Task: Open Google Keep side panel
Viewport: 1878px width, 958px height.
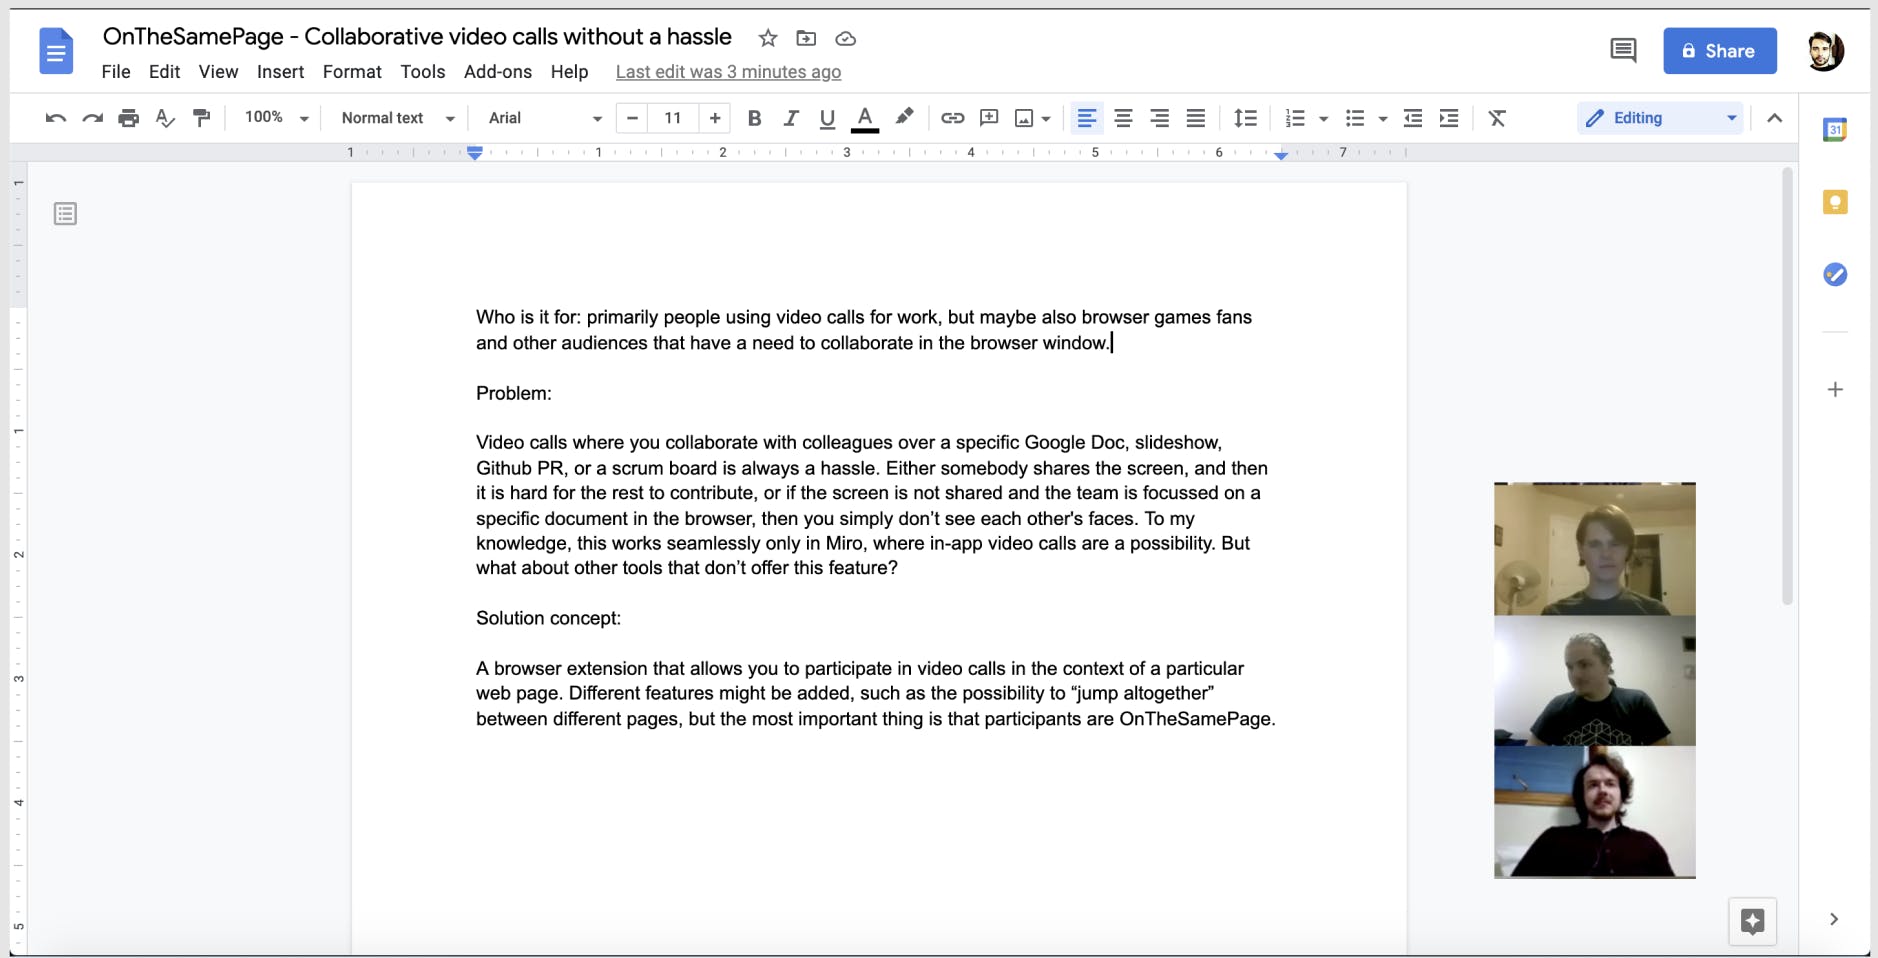Action: click(x=1835, y=202)
